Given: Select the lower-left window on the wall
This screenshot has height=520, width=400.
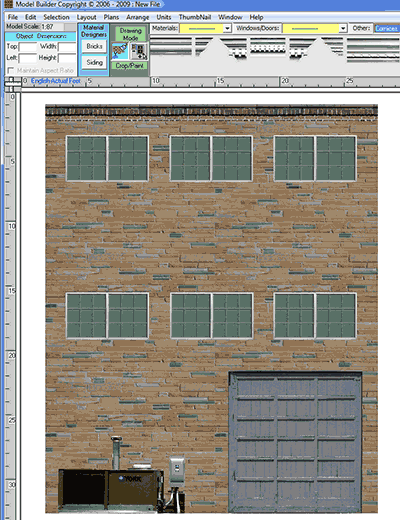Looking at the screenshot, I should tap(107, 316).
